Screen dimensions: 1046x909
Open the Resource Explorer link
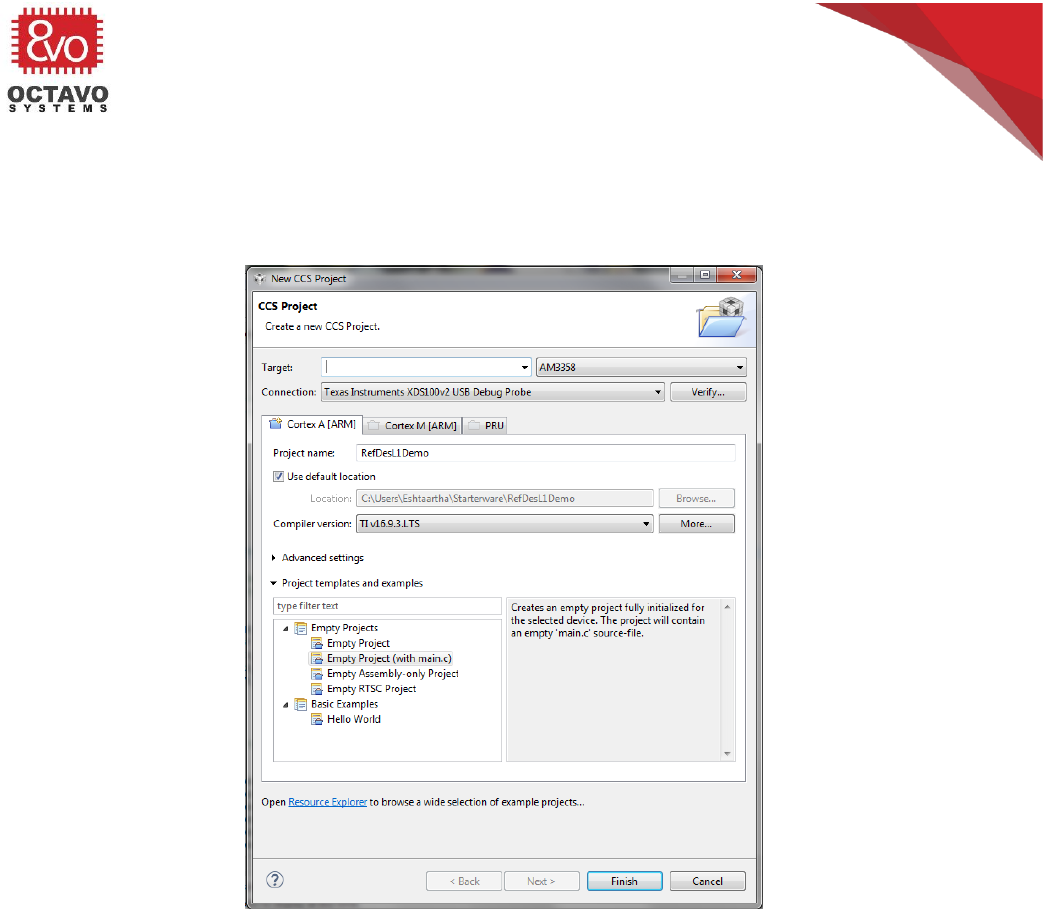327,802
